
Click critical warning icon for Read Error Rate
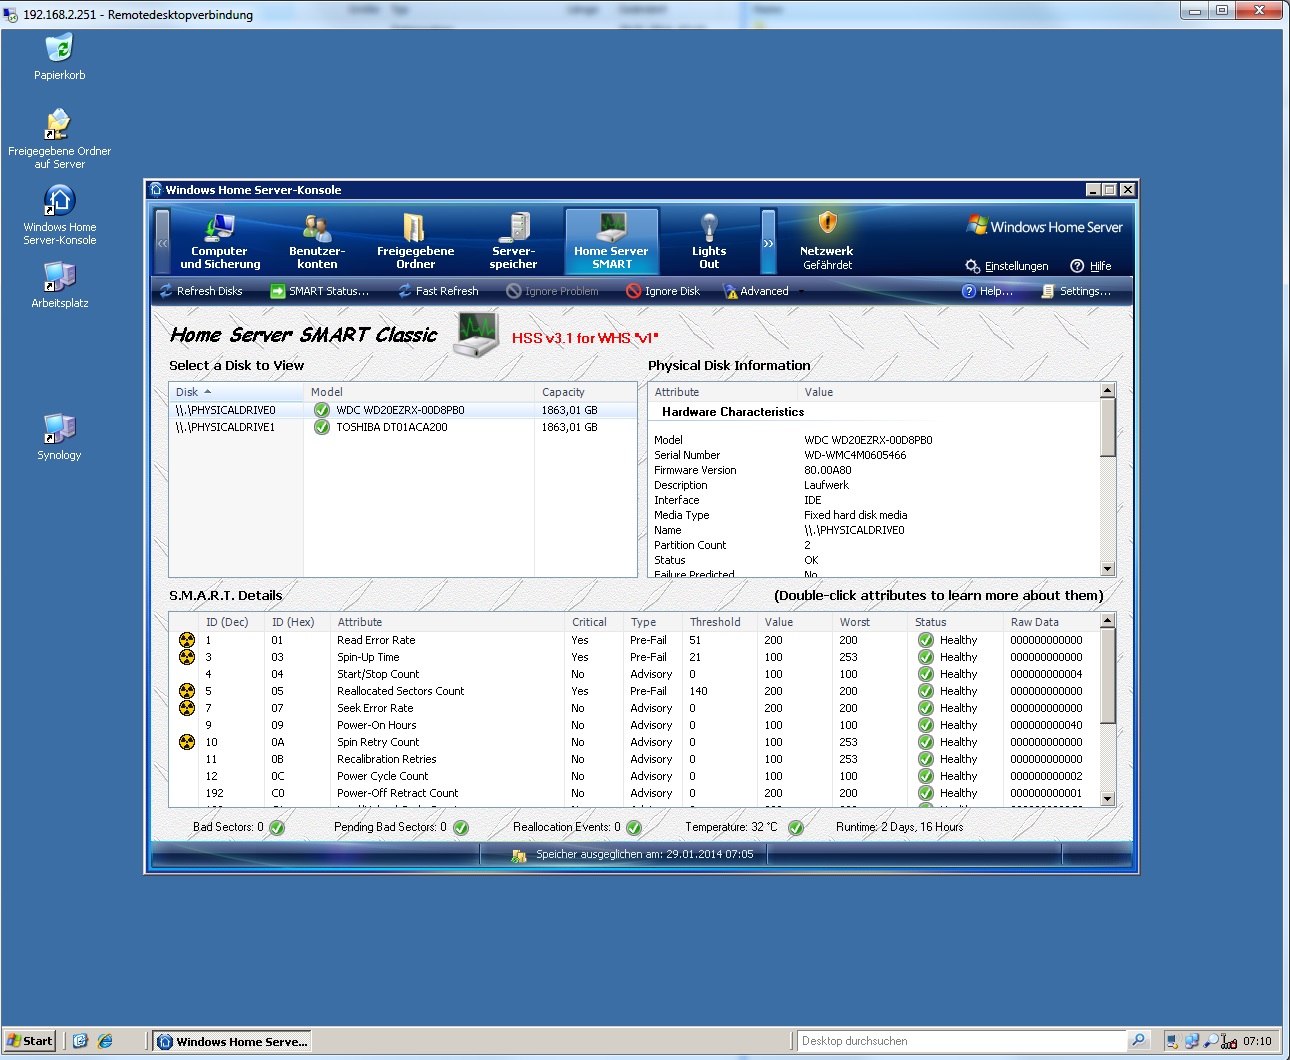coord(187,640)
